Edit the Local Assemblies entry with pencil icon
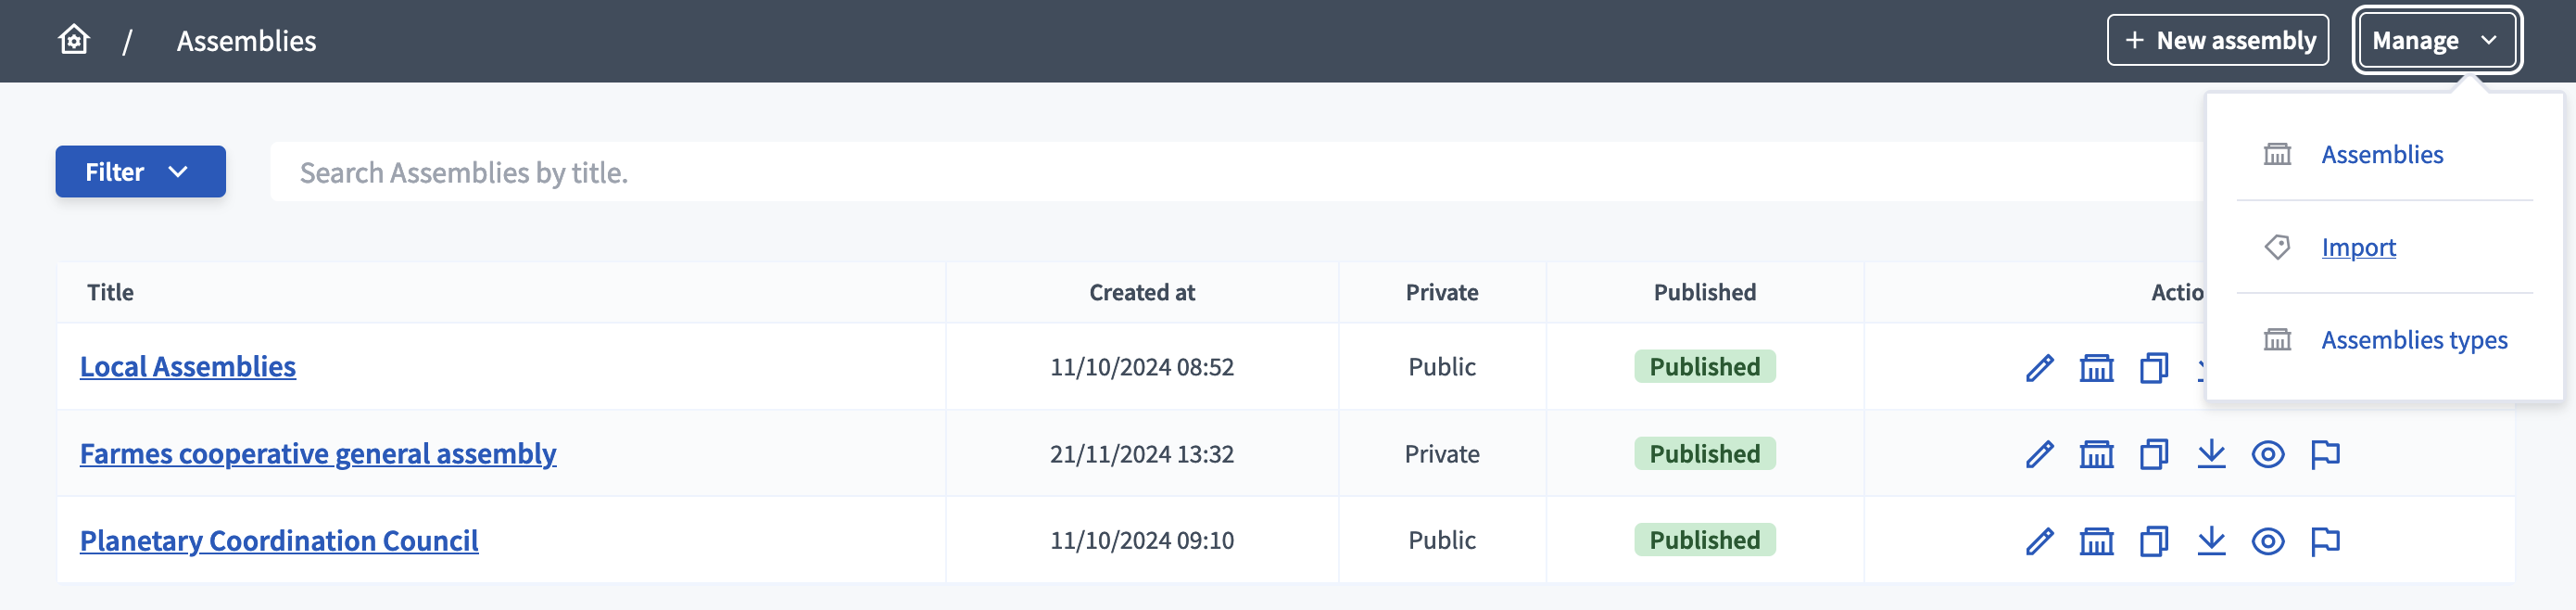 point(2039,368)
